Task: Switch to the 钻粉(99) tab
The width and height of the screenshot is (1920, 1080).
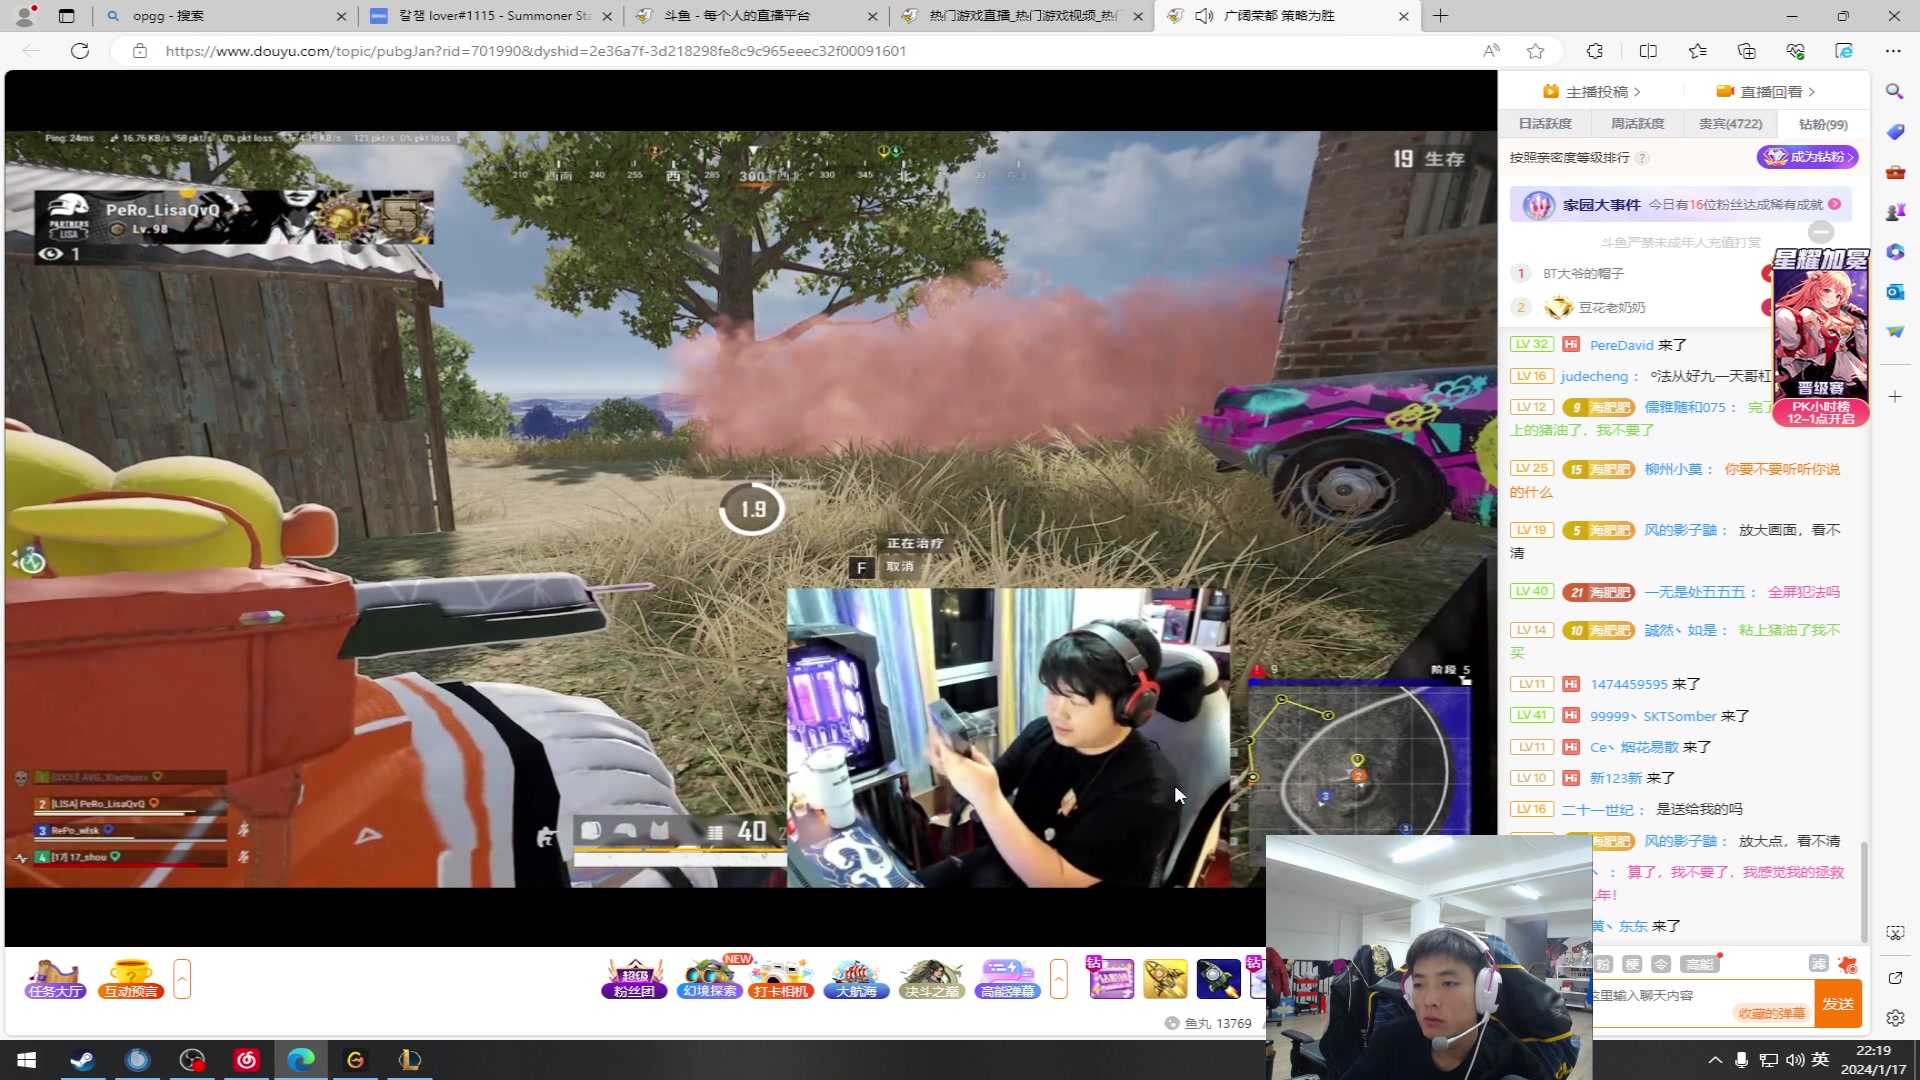Action: 1823,124
